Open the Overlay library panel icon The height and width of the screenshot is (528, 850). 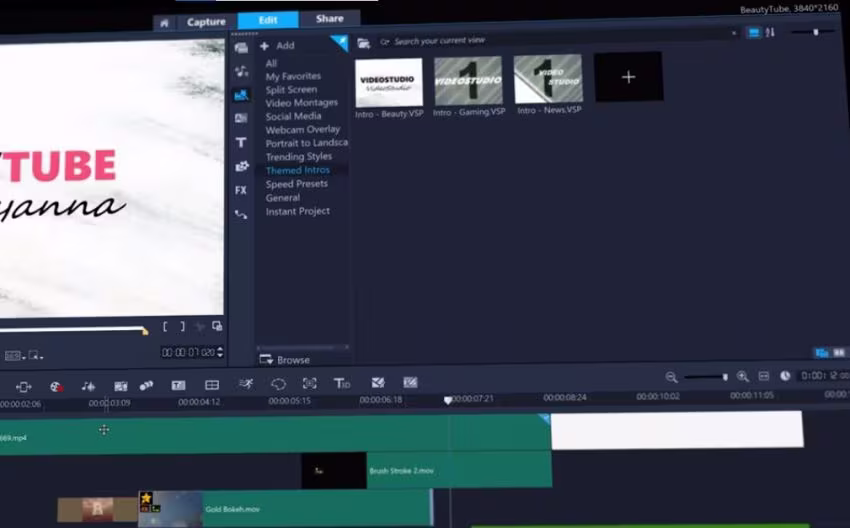pos(241,118)
